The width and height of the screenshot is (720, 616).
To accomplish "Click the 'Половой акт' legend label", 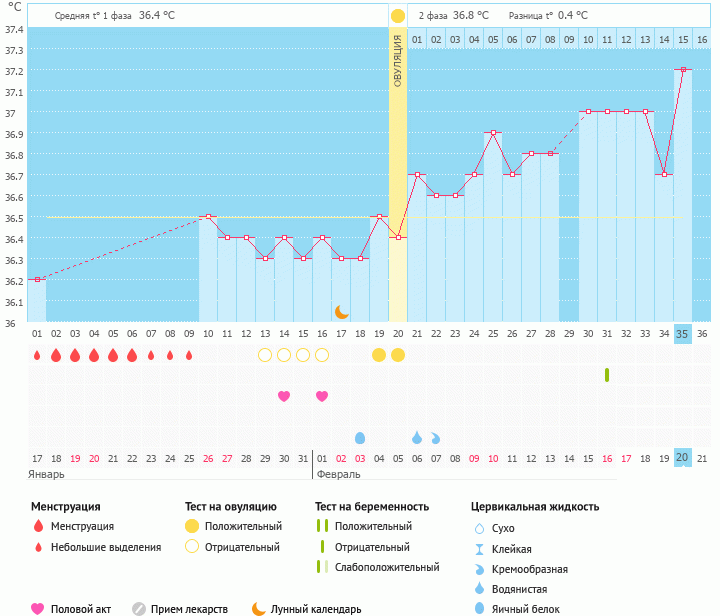I will coord(83,608).
